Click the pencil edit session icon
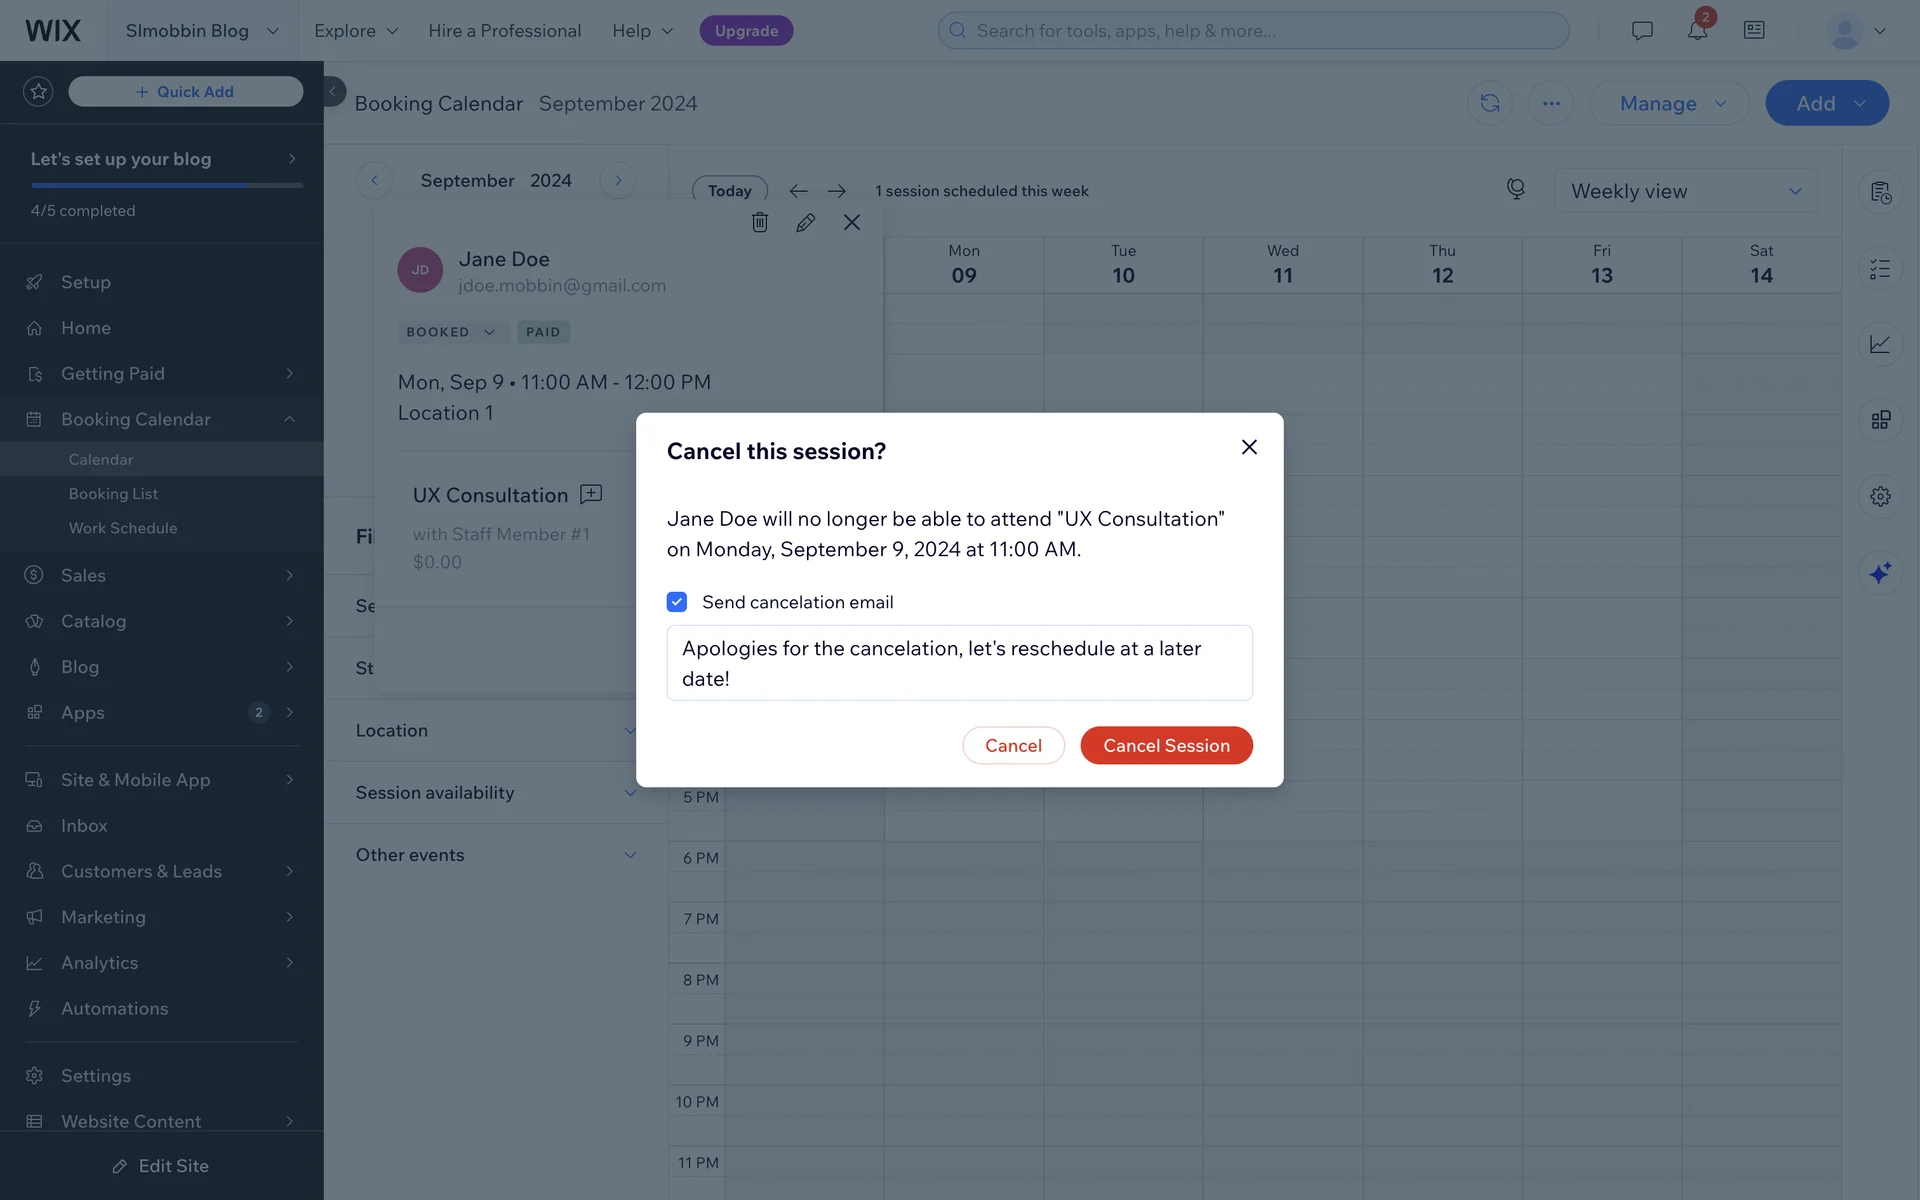The image size is (1920, 1200). pos(805,222)
